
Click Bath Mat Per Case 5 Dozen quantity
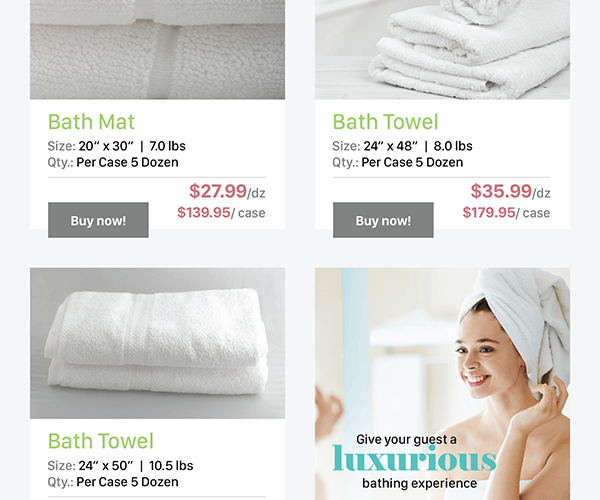113,162
